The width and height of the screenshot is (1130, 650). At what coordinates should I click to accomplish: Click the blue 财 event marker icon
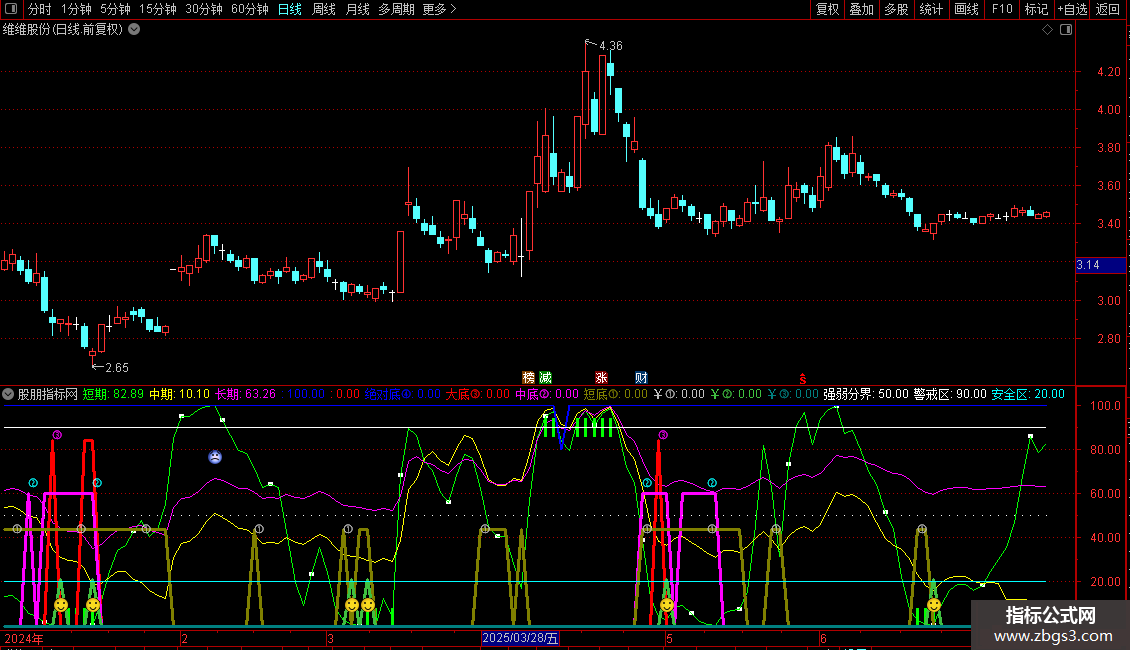641,378
